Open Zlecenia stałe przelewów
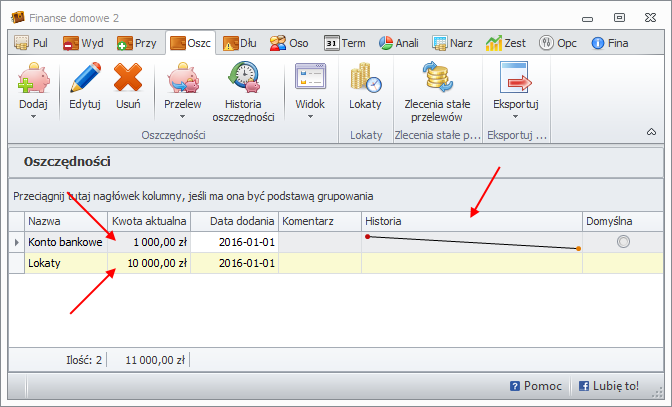This screenshot has width=672, height=407. point(436,78)
